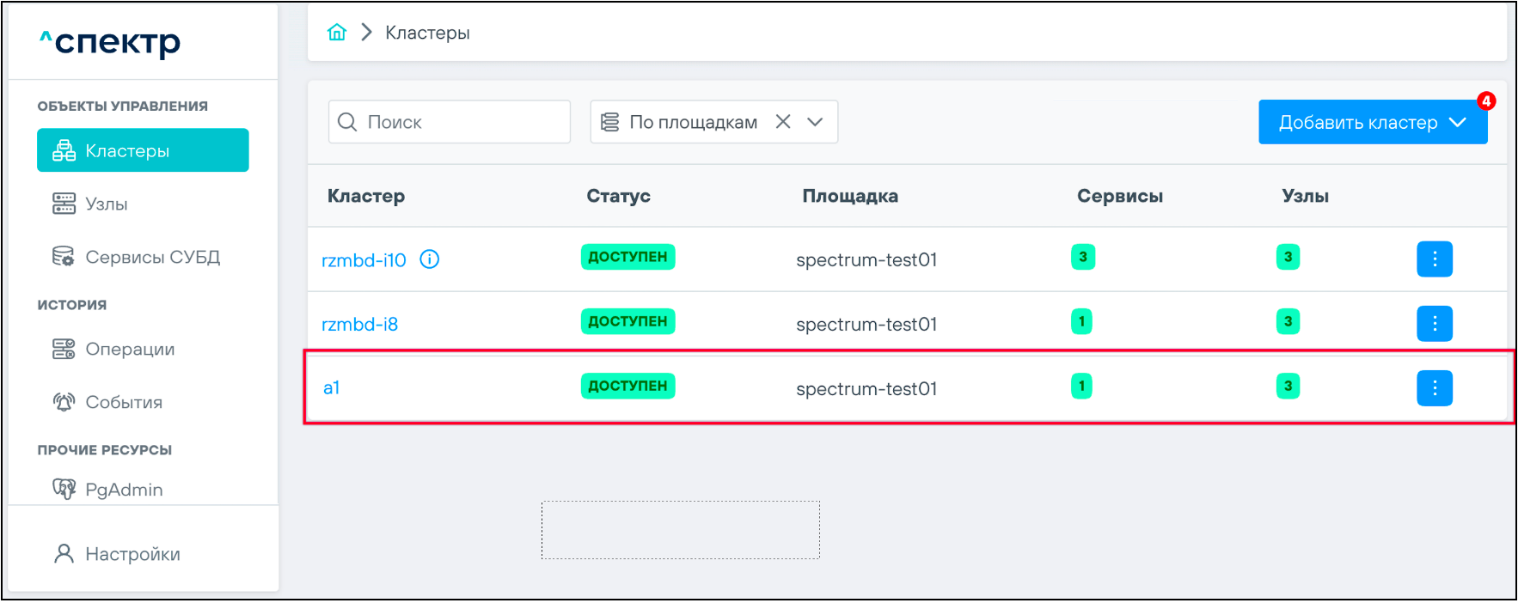Open the three-dot menu for rzmbd-i8
The image size is (1518, 603).
click(1434, 323)
